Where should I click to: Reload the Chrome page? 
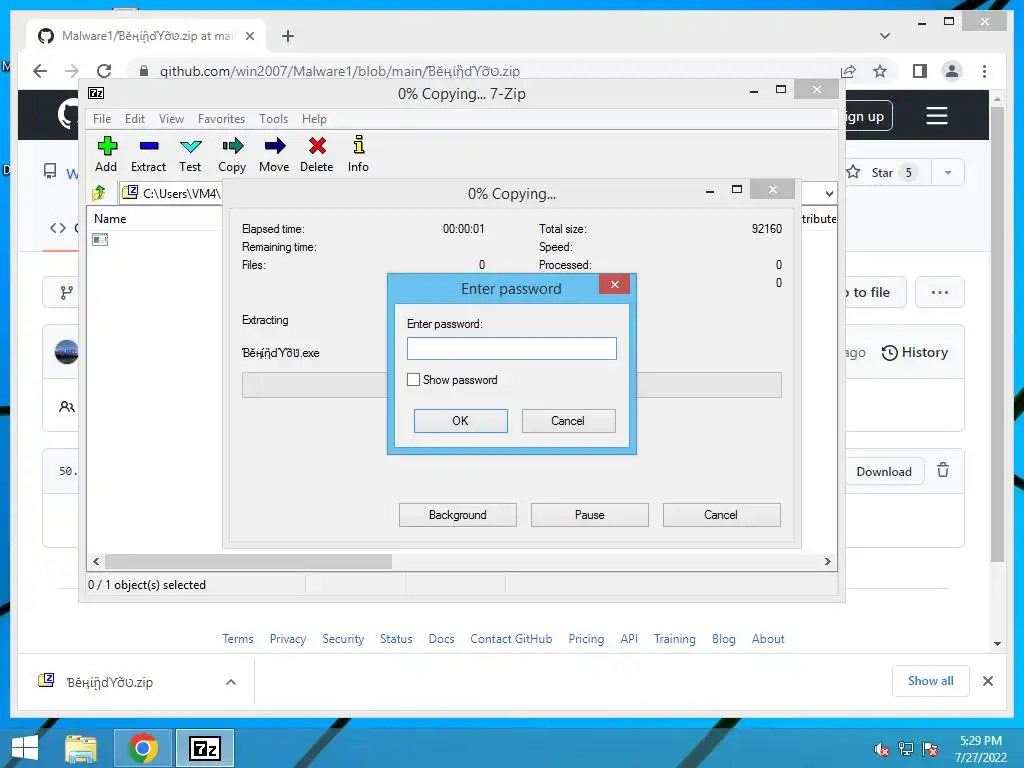click(x=104, y=71)
